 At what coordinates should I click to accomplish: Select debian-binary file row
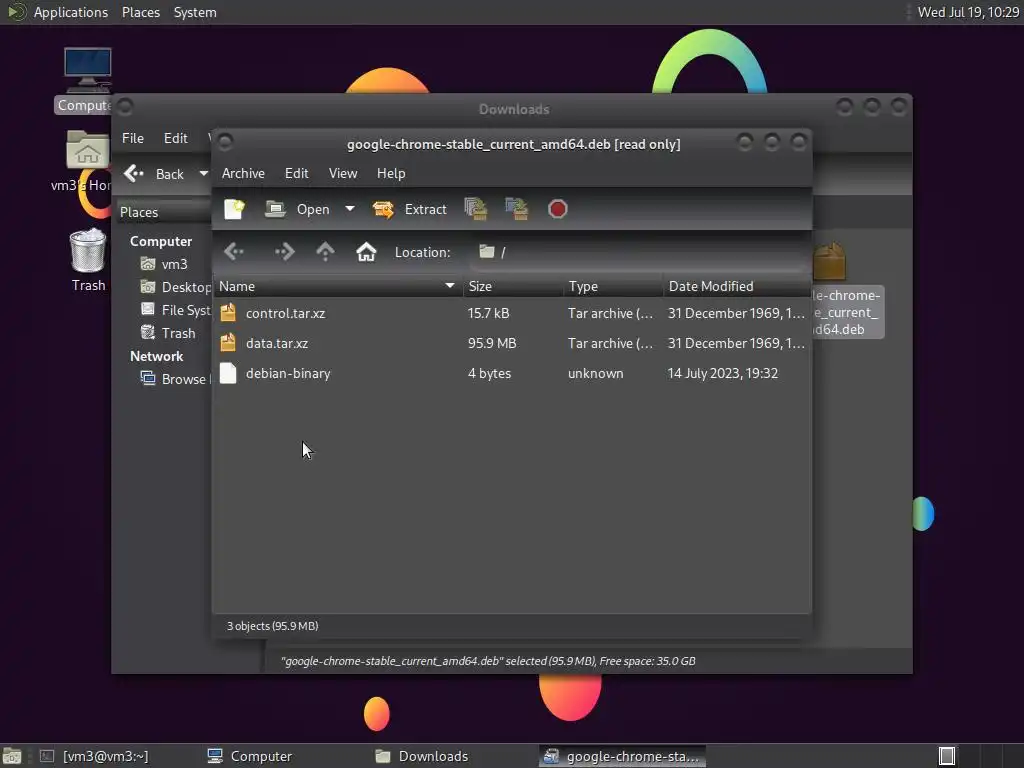click(512, 374)
